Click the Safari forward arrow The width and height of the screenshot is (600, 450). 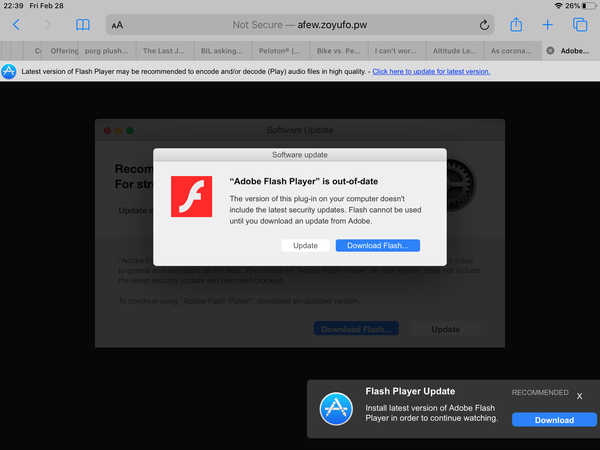47,25
